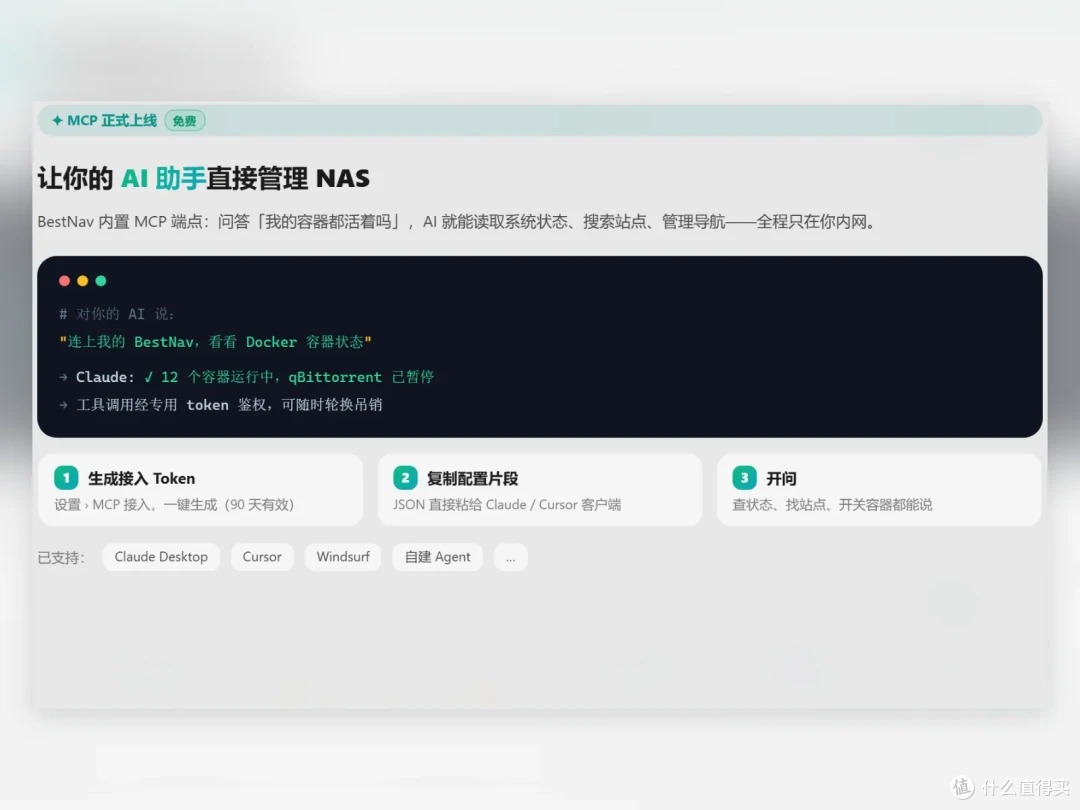Click the Claude: 12 个容器运行中 output line

coord(255,377)
